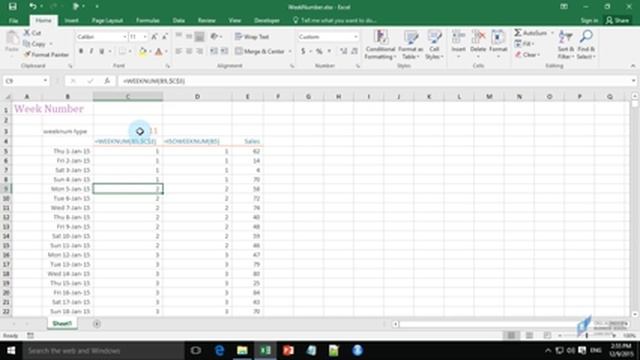Switch to the Page Layout tab
The image size is (640, 360).
click(x=107, y=20)
